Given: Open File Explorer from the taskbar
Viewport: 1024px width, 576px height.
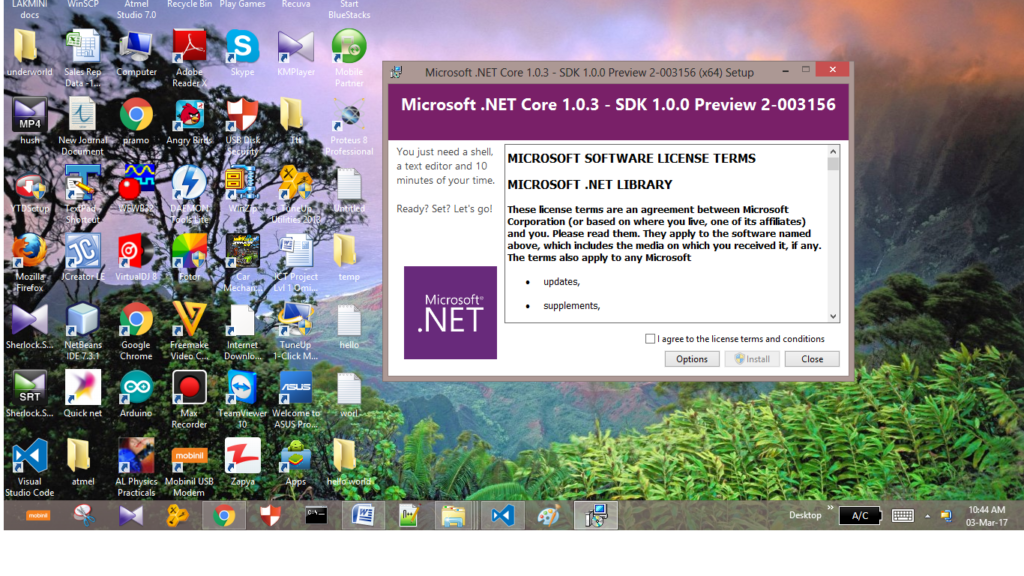Looking at the screenshot, I should (x=453, y=516).
